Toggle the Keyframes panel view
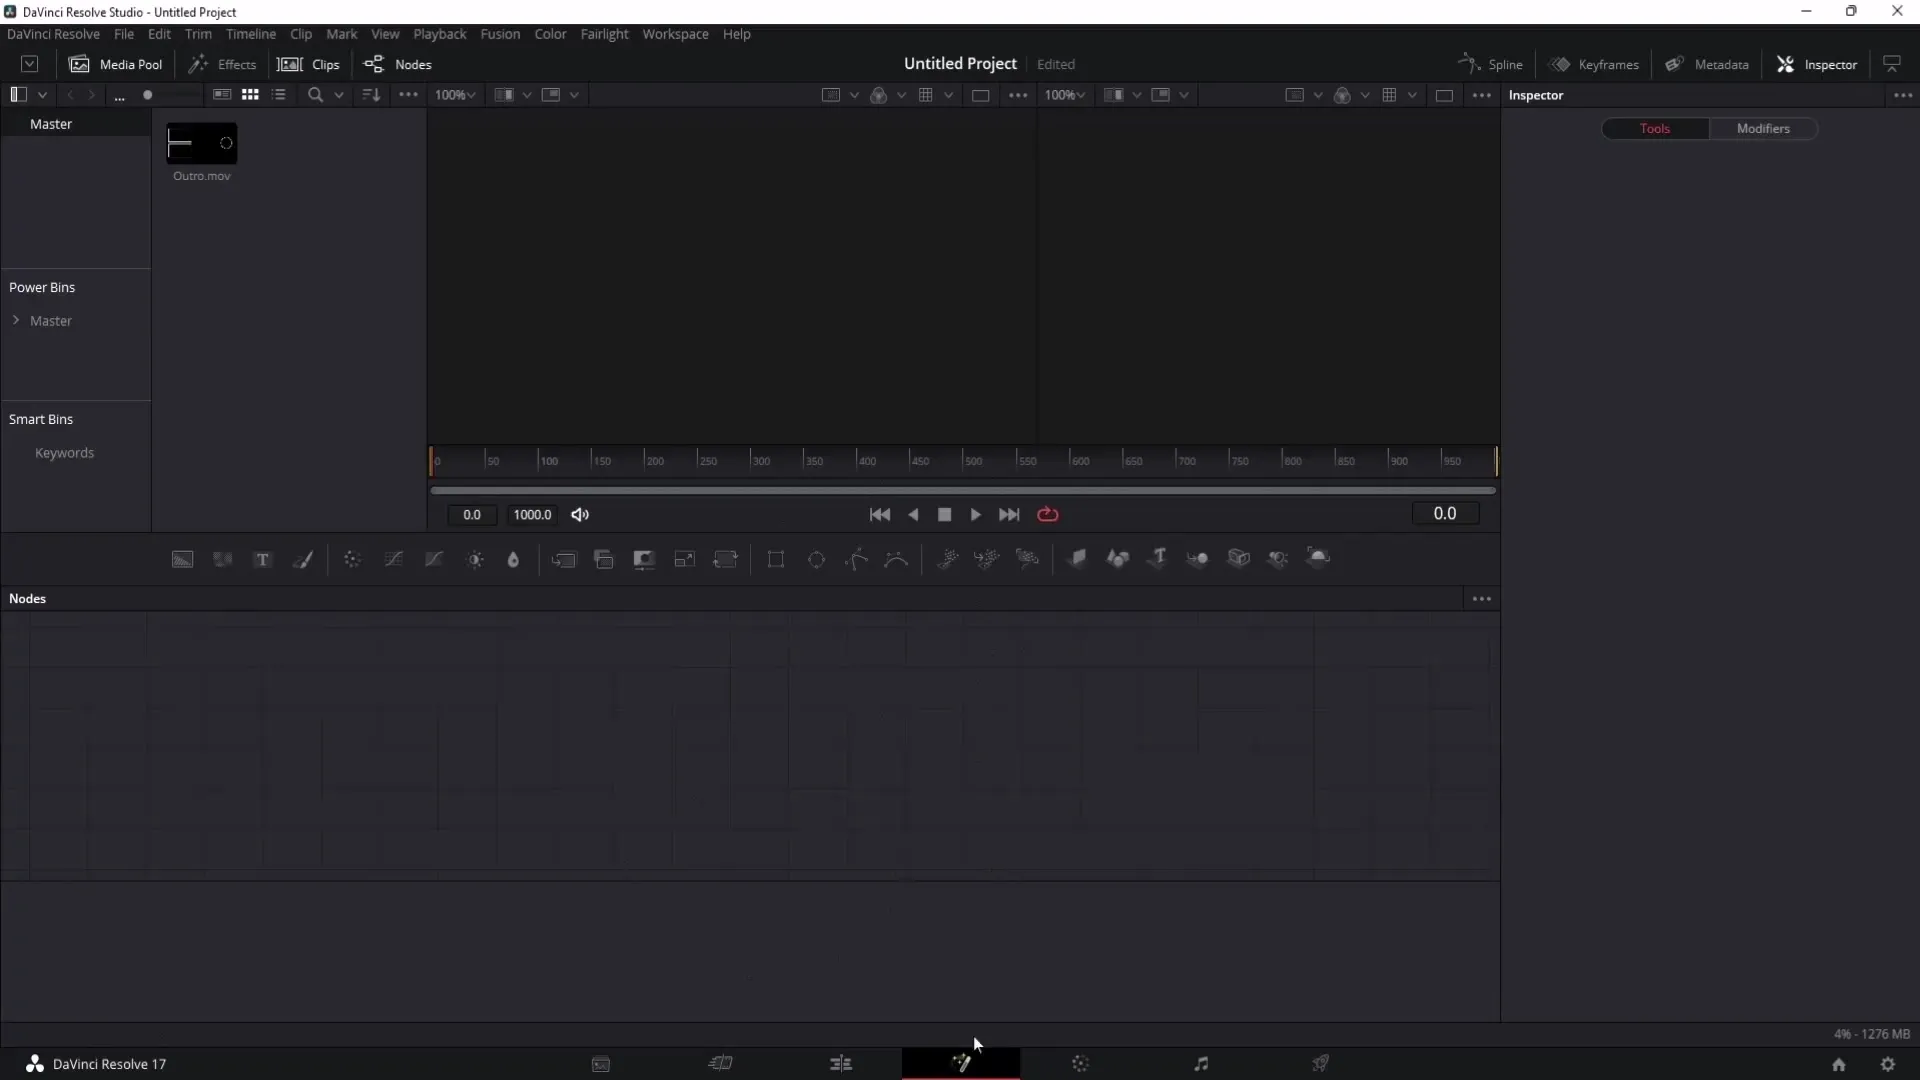Screen dimensions: 1920x1080 [x=1597, y=63]
